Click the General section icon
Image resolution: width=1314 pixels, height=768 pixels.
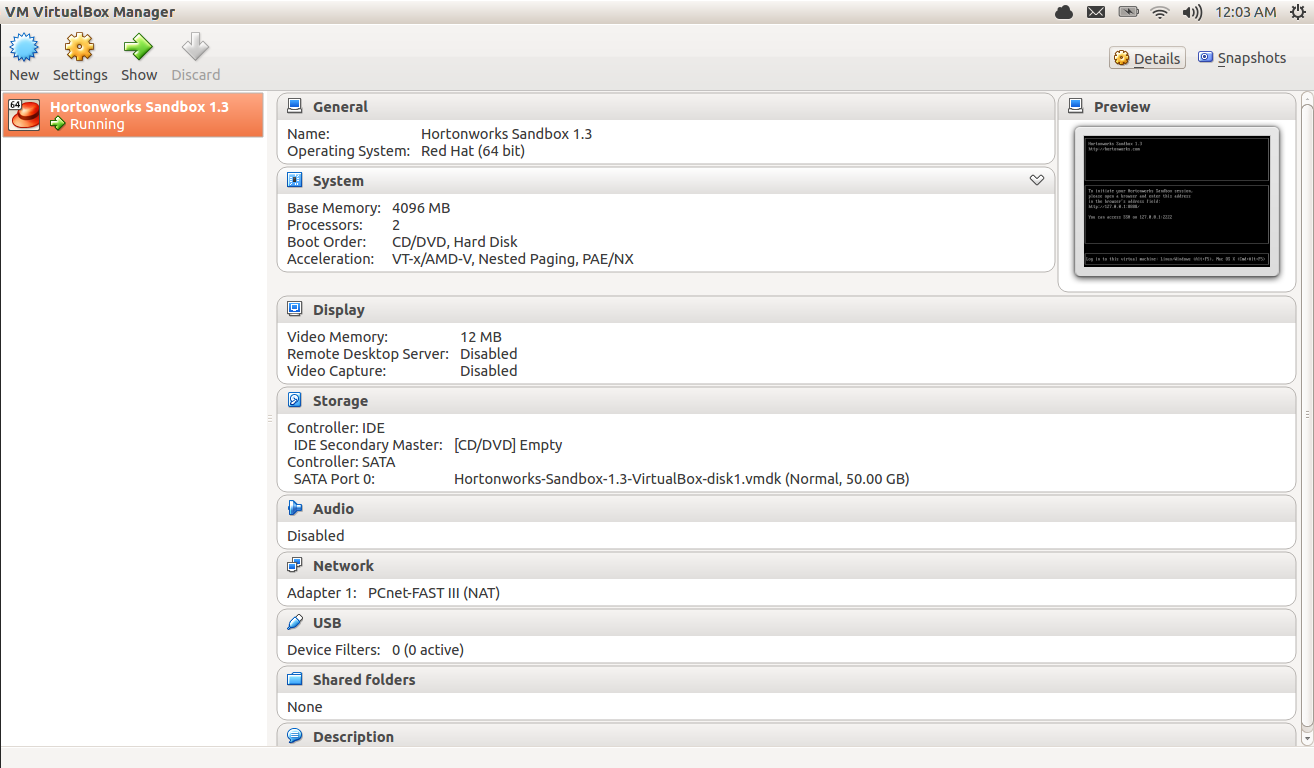295,106
